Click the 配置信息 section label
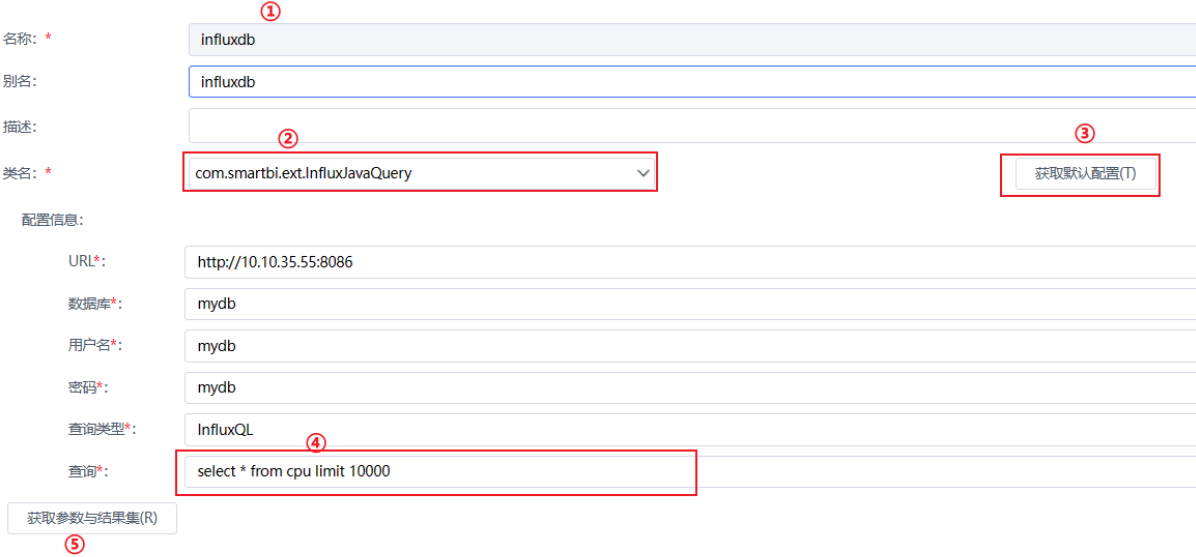 click(x=52, y=221)
